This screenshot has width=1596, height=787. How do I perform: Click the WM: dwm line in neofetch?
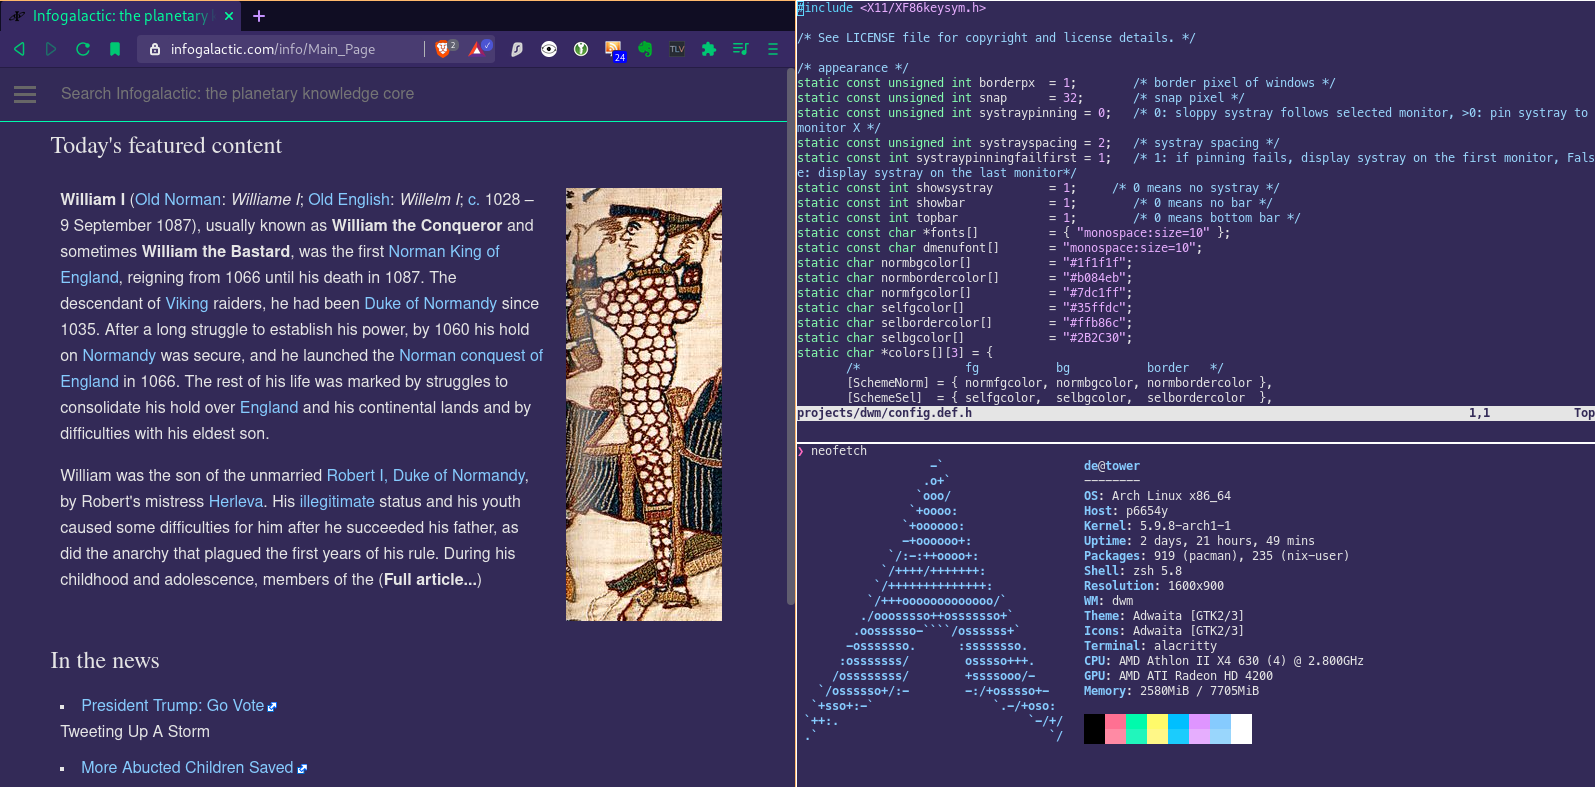point(1109,601)
